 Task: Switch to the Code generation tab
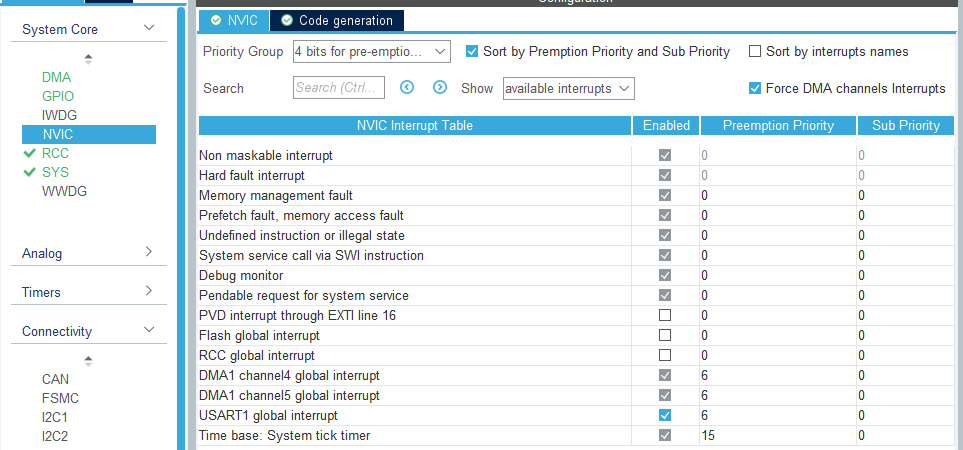[336, 20]
